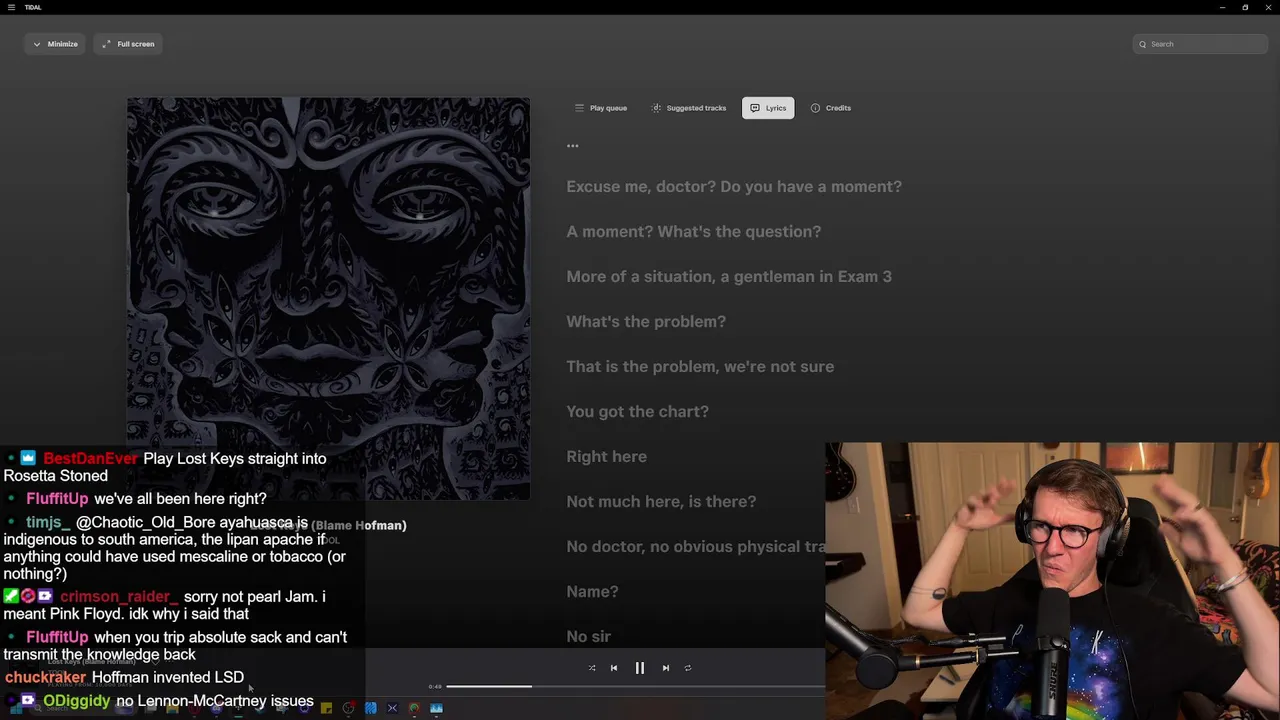Screen dimensions: 1280x720
Task: Jump to lyric 'Not much here, is there?'
Action: 661,502
